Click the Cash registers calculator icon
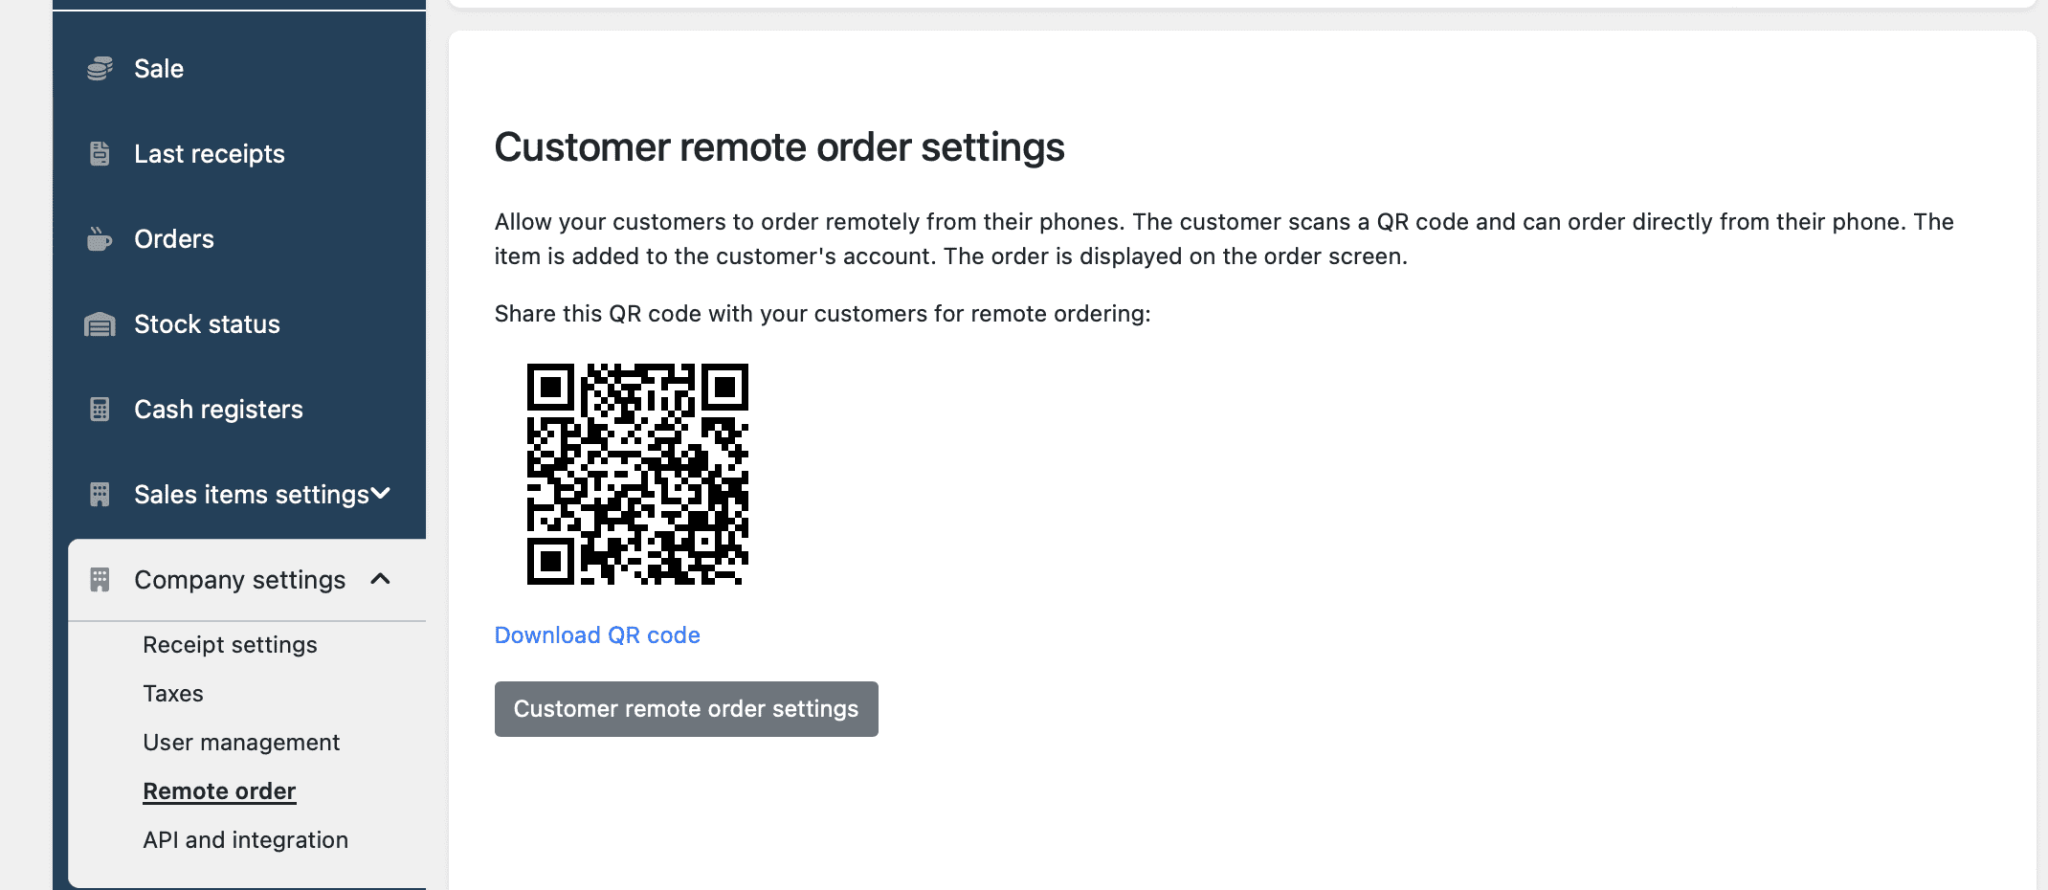 (99, 409)
